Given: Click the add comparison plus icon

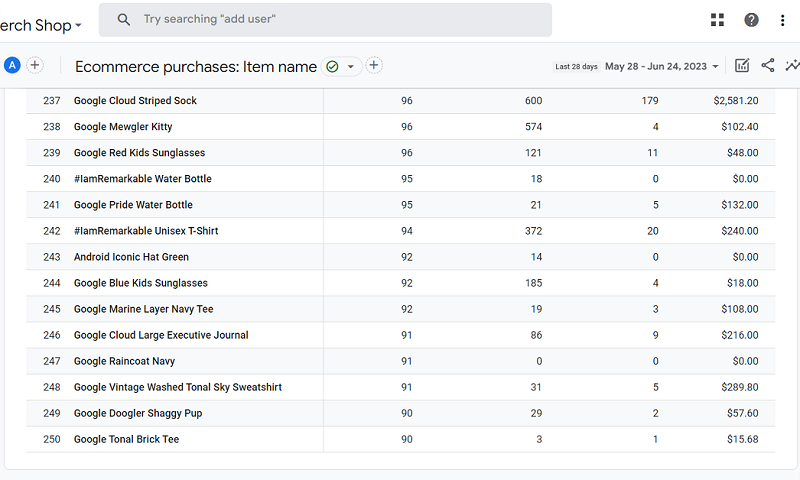Looking at the screenshot, I should point(35,66).
